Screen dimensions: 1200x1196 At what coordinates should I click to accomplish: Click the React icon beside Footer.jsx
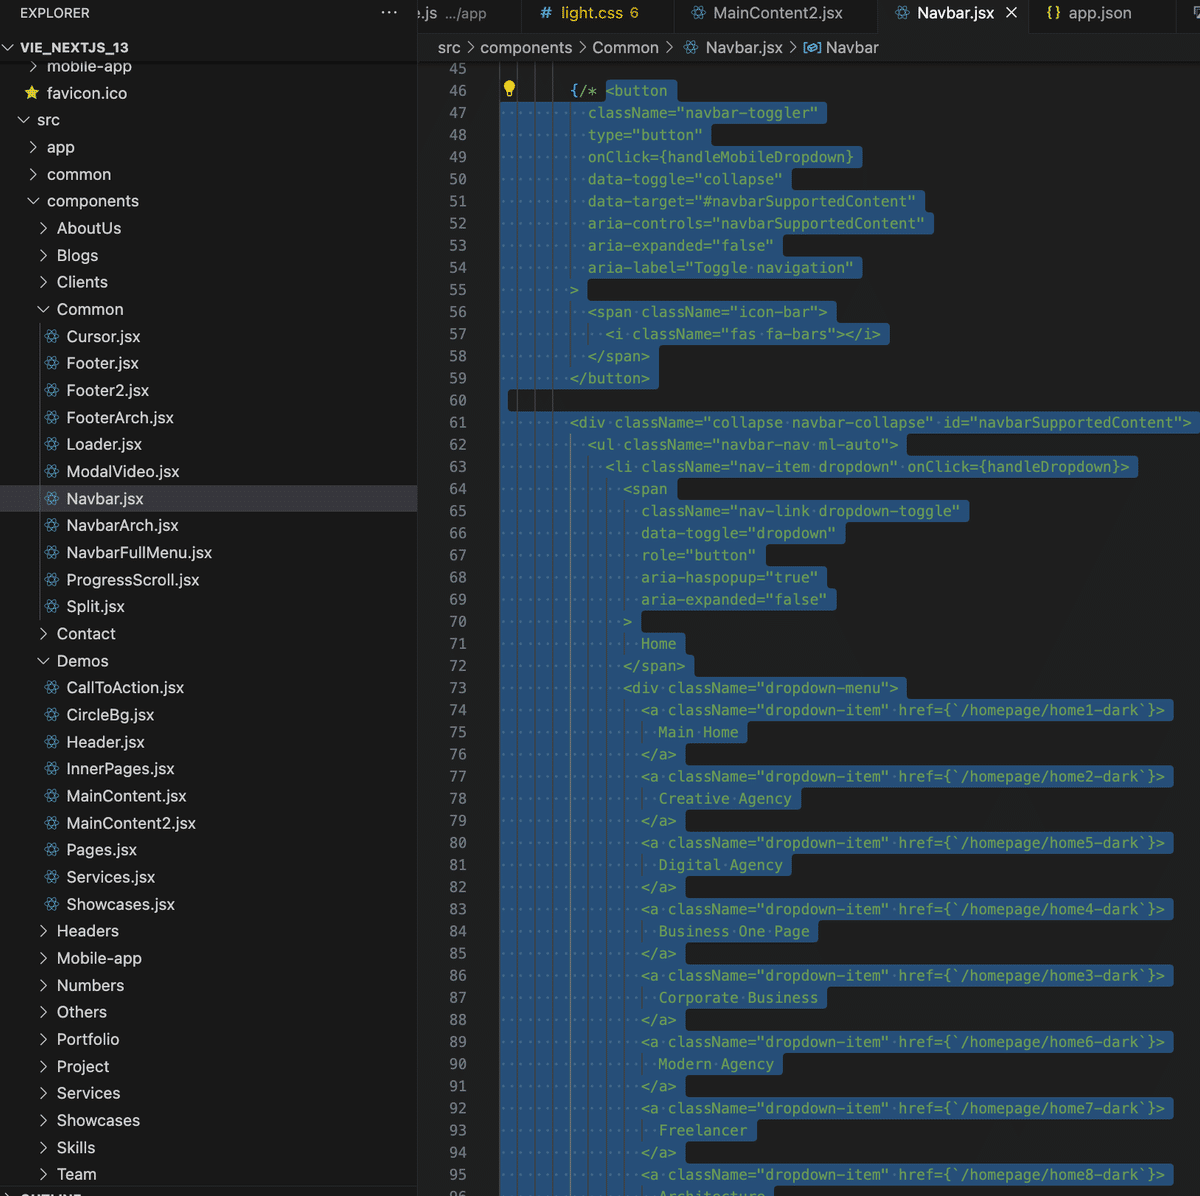click(52, 363)
